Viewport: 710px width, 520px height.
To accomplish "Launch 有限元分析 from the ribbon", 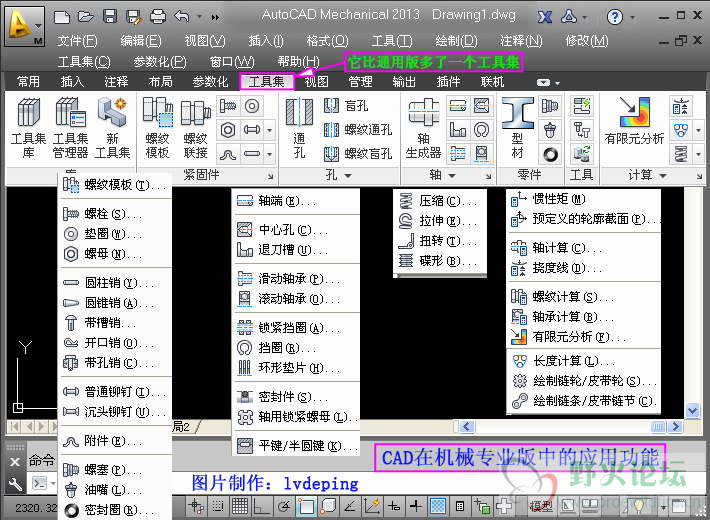I will (634, 121).
